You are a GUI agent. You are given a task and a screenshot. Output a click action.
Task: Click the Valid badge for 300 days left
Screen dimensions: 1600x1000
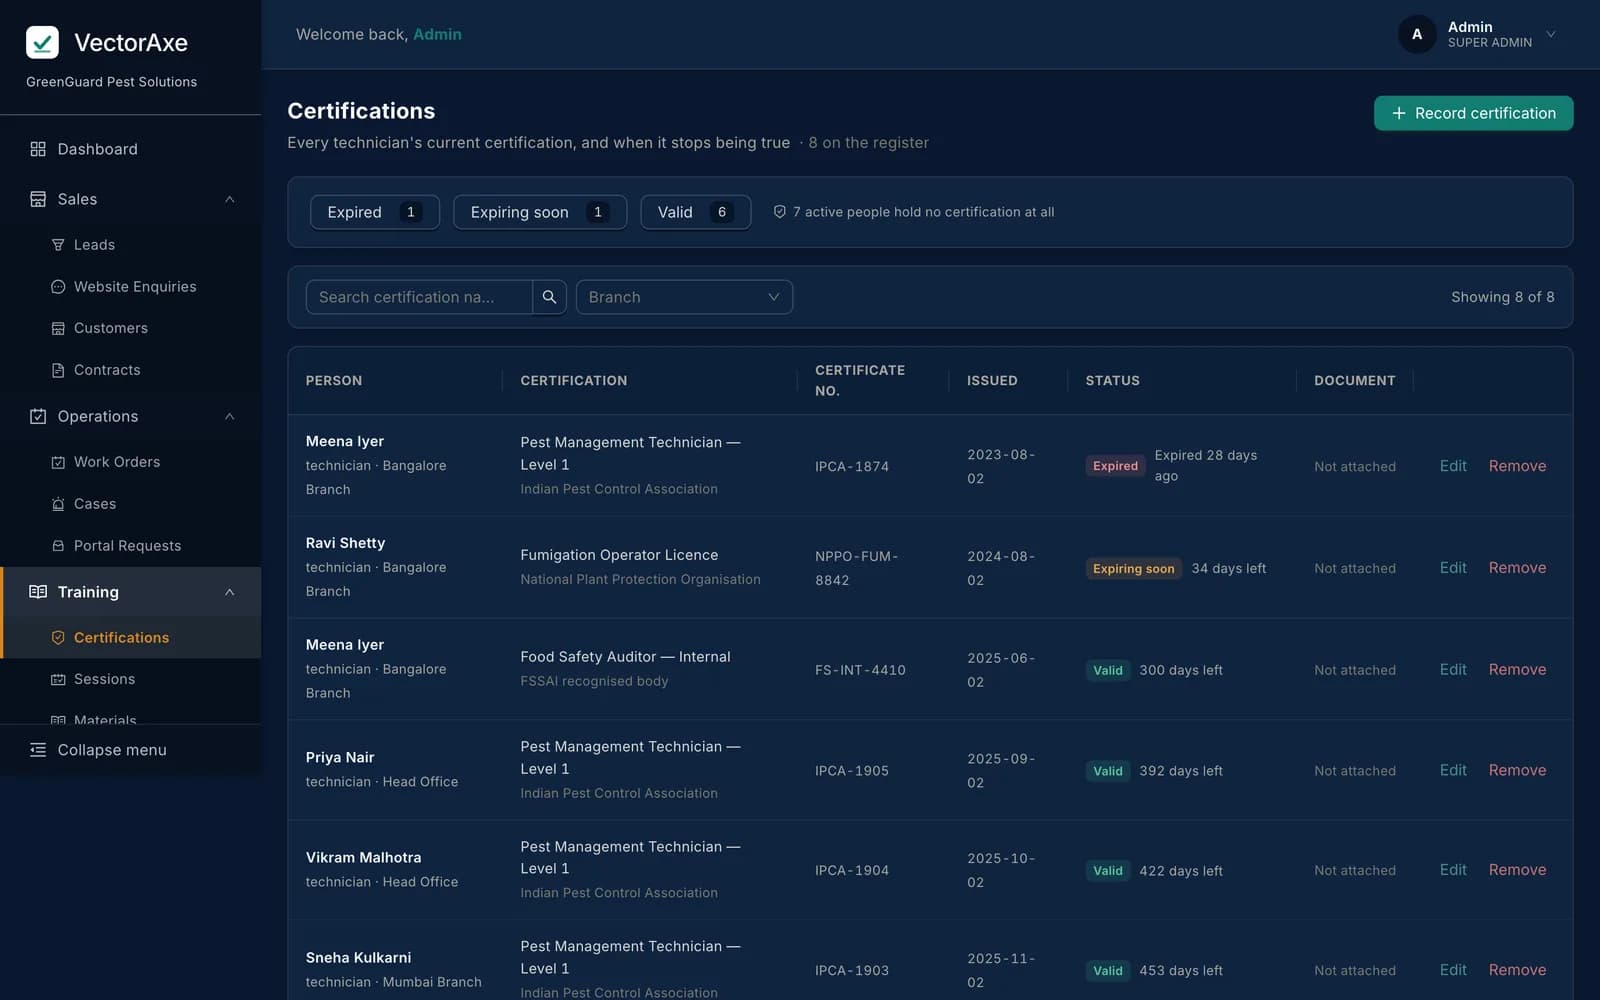[1107, 670]
